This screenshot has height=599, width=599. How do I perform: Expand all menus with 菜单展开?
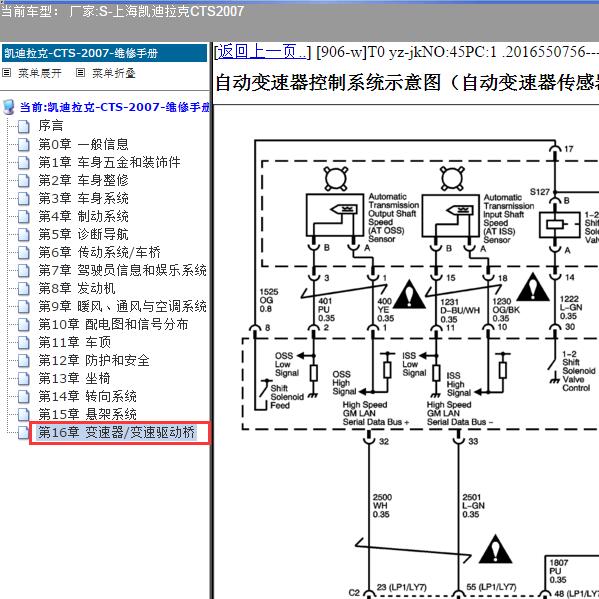pyautogui.click(x=40, y=73)
